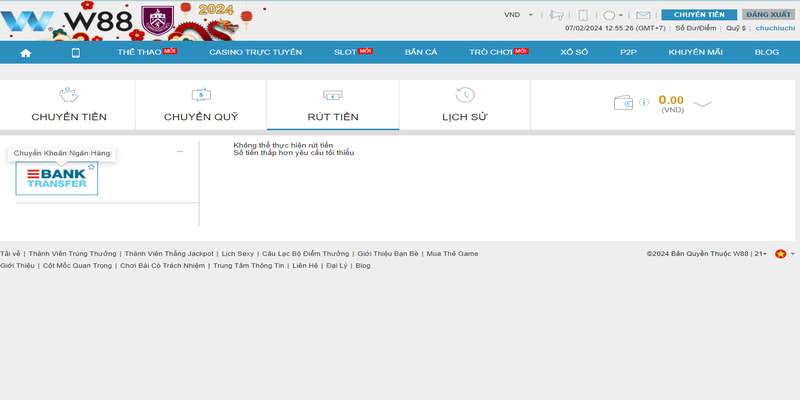Open the envelope messages icon
The image size is (800, 400).
[642, 16]
